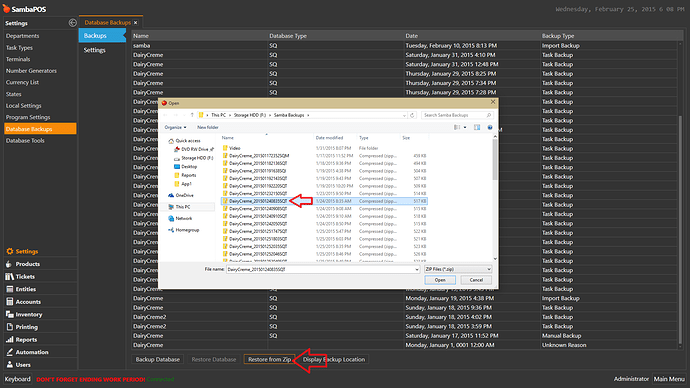Expand the address bar previous locations dropdown
Screen dimensions: 690x388
pyautogui.click(x=404, y=115)
